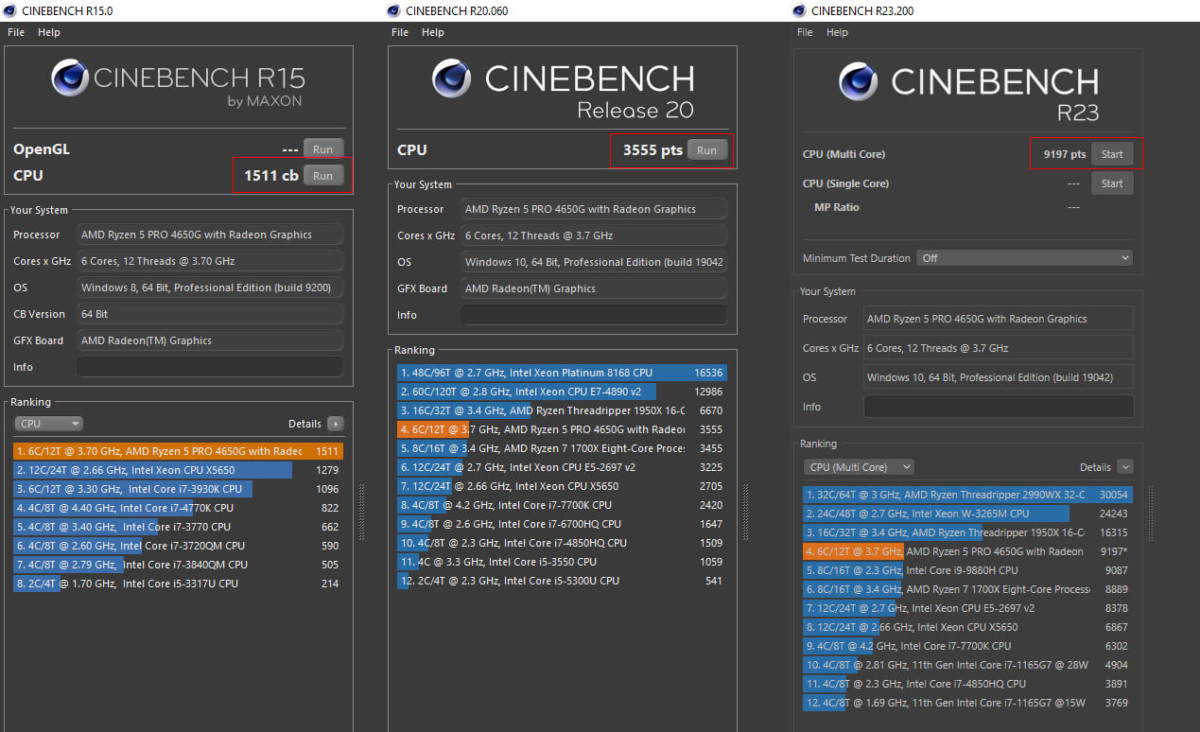Screen dimensions: 1200x732
Task: Open File menu in Cinebench R20 window
Action: pyautogui.click(x=400, y=32)
